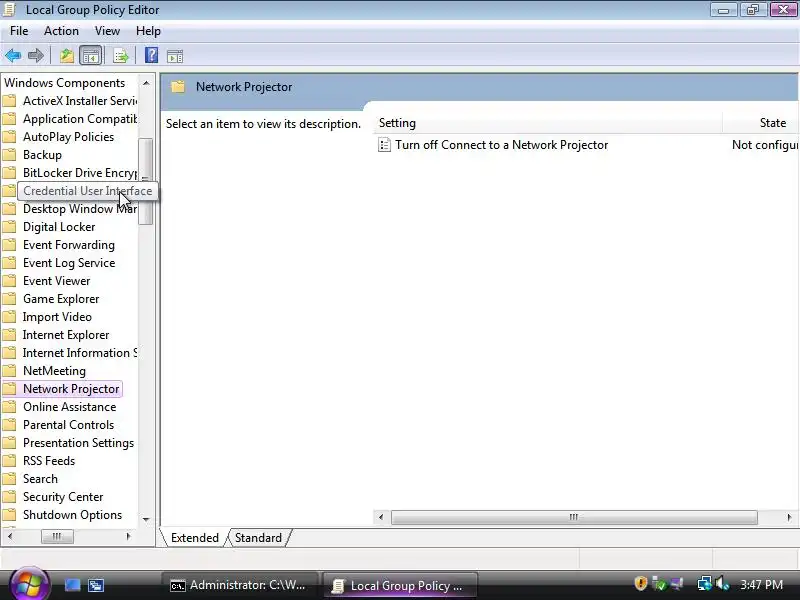Select Internet Information Services folder
800x600 pixels.
80,353
